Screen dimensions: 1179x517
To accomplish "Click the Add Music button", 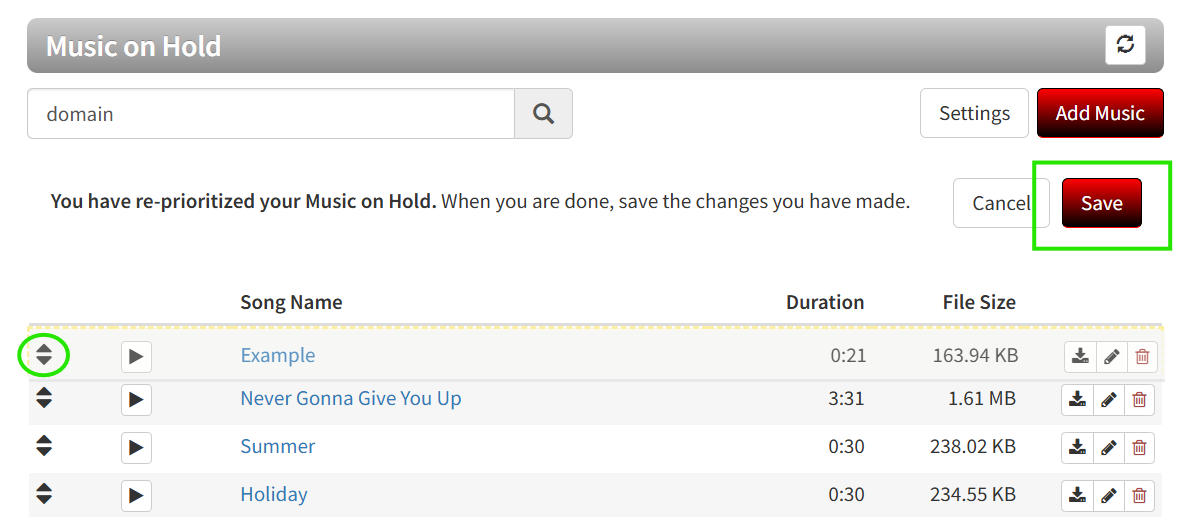I will tap(1100, 113).
